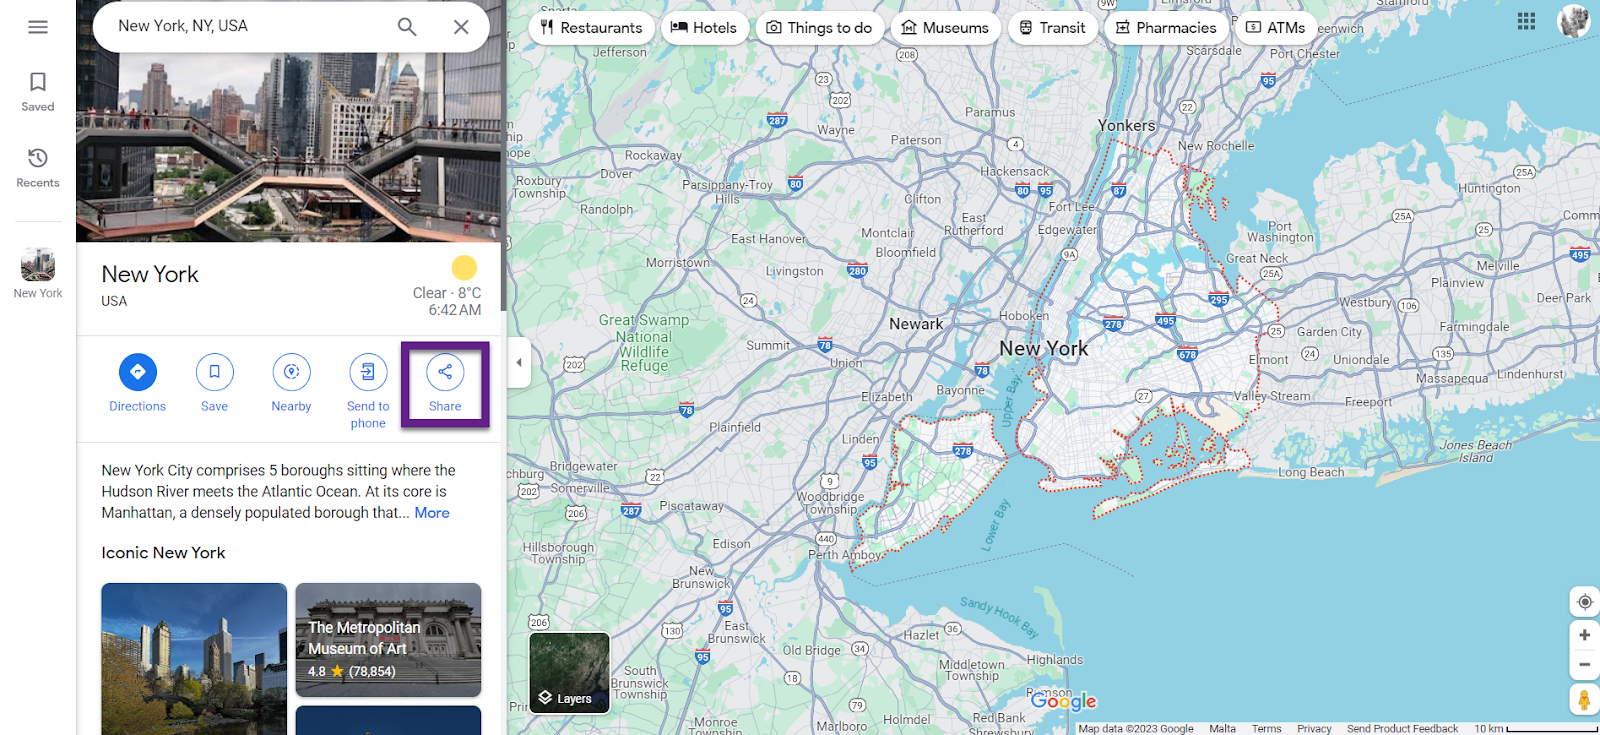Filter by Museums
The width and height of the screenshot is (1600, 735).
(945, 28)
